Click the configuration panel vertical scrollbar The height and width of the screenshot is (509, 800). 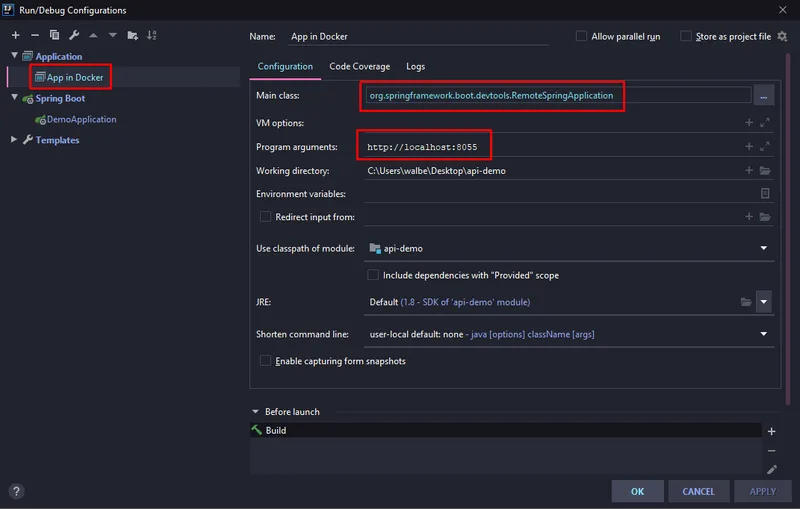coord(787,230)
